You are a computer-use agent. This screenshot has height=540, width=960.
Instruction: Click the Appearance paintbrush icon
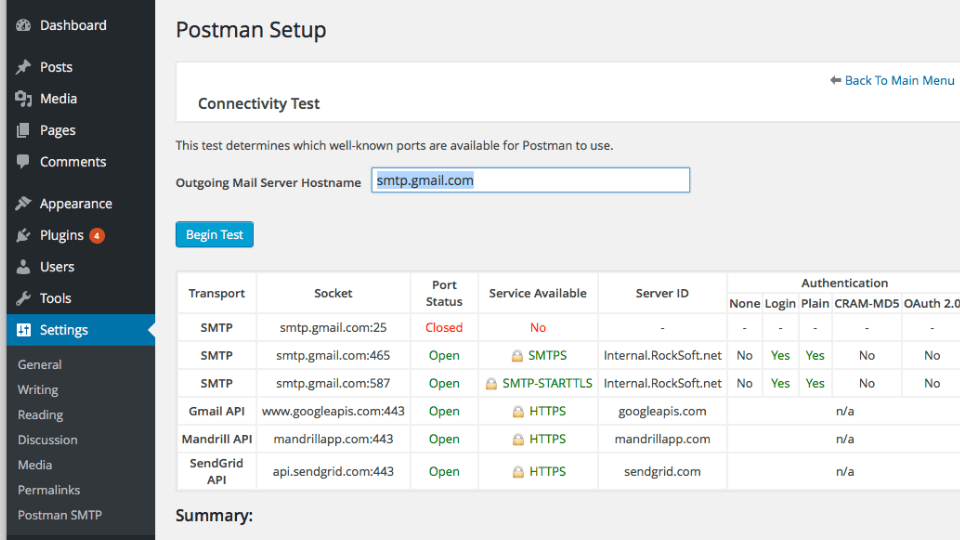(23, 203)
